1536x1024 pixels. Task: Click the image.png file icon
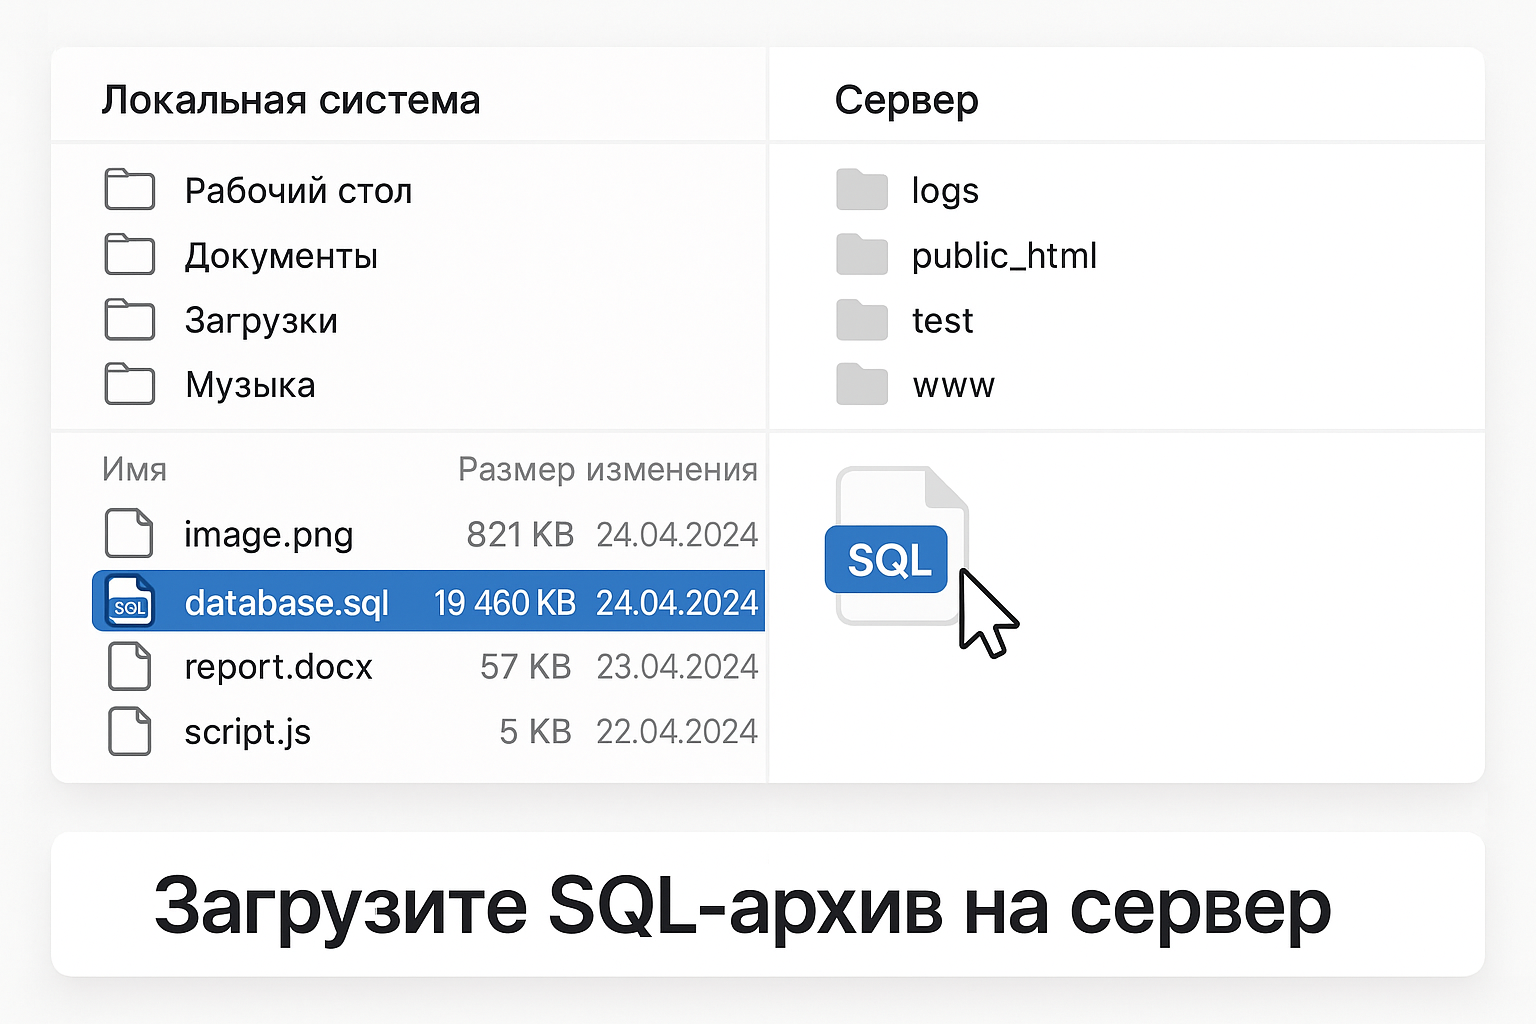pos(128,533)
